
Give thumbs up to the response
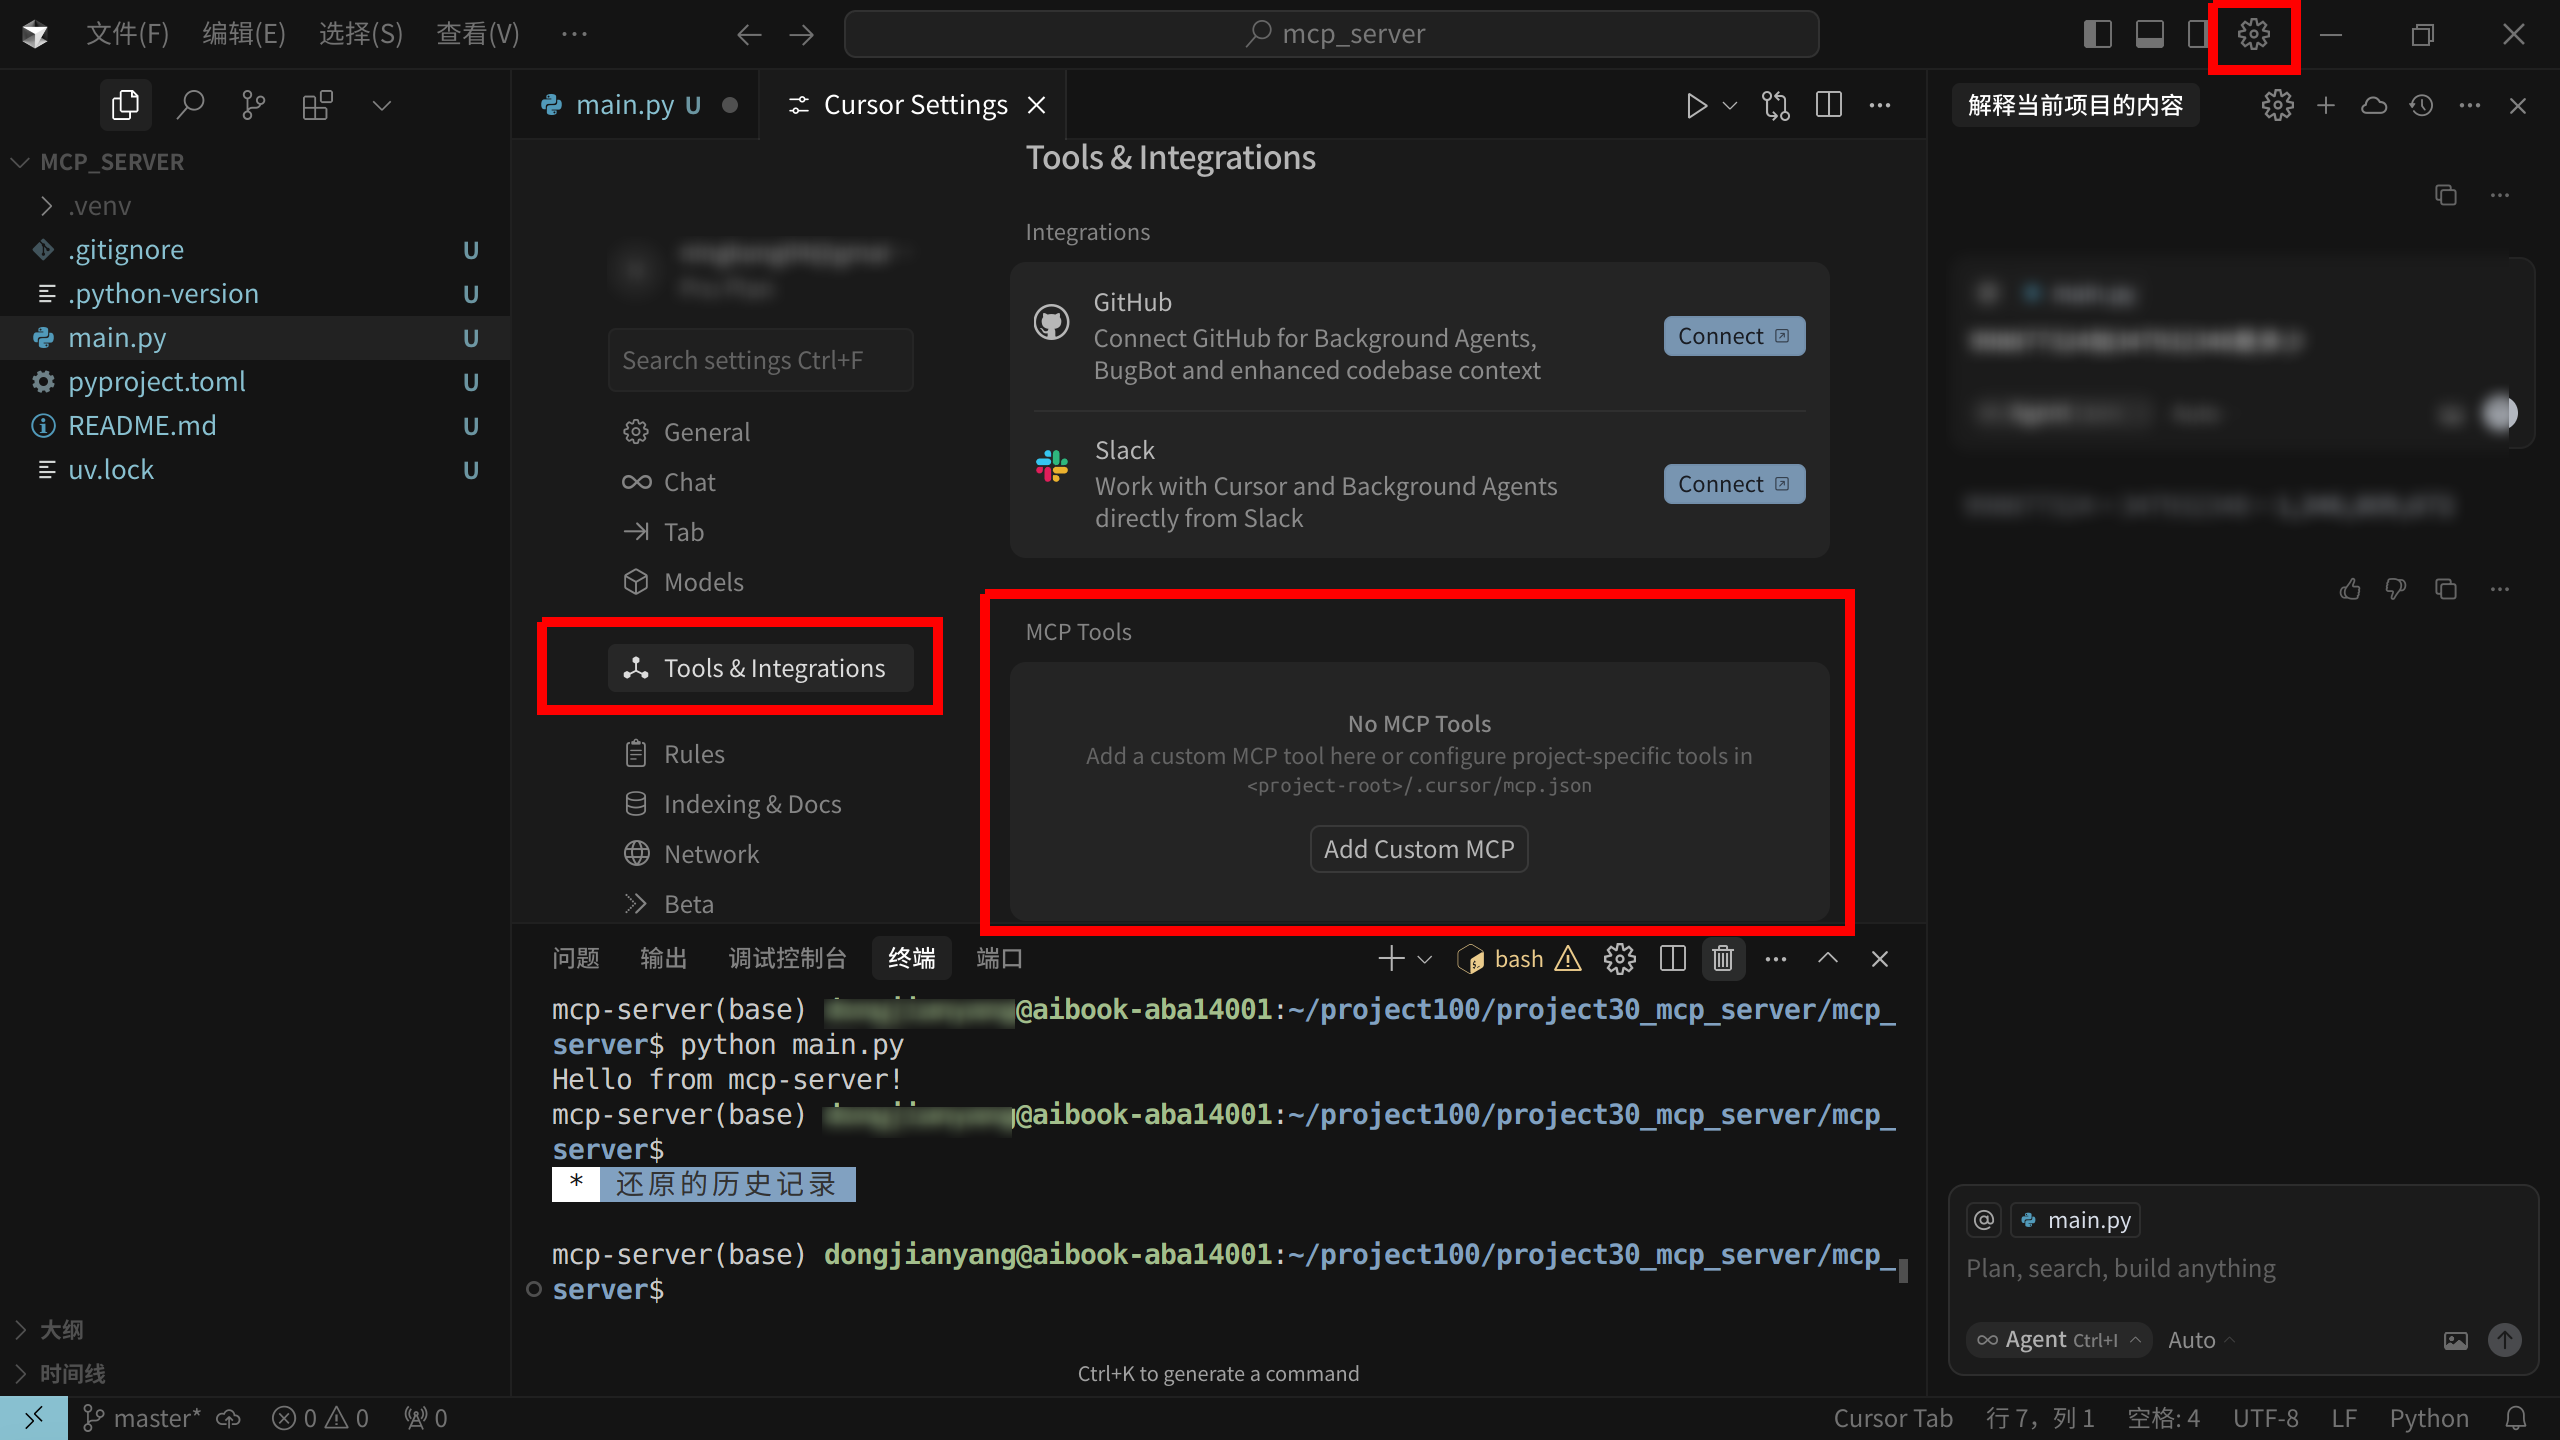[x=2350, y=589]
